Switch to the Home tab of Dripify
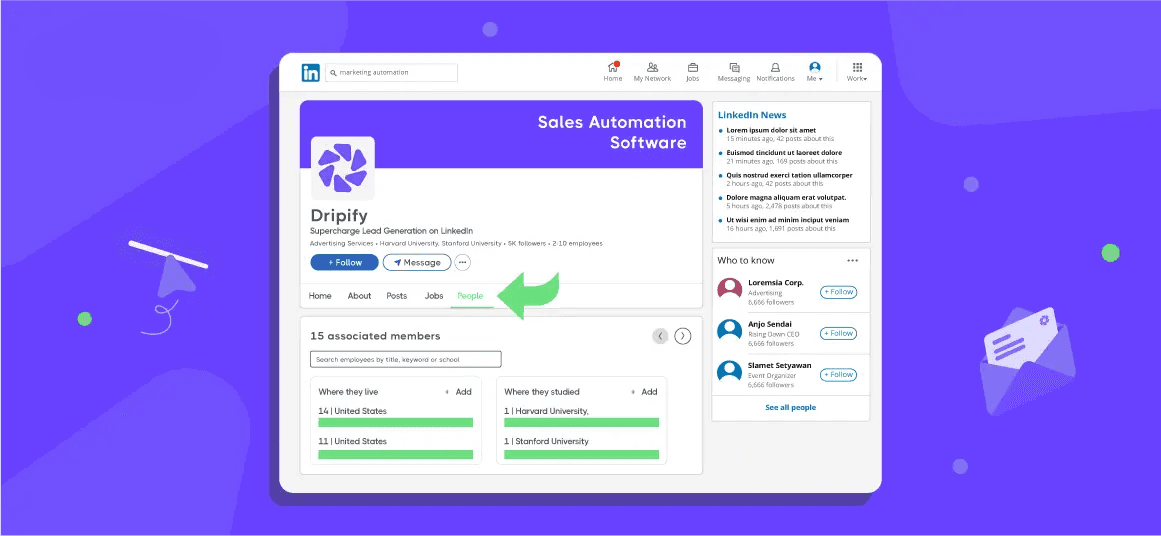This screenshot has height=536, width=1161. [x=320, y=295]
